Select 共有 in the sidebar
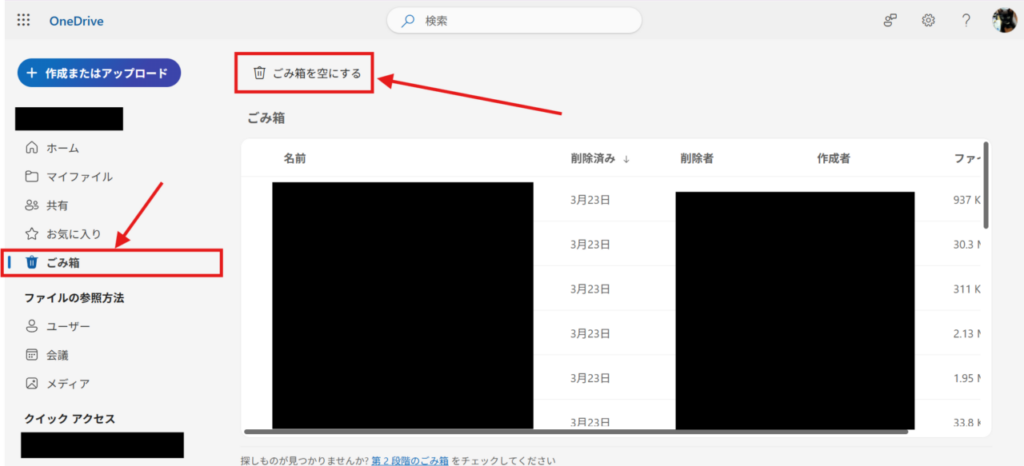The image size is (1024, 466). point(57,205)
